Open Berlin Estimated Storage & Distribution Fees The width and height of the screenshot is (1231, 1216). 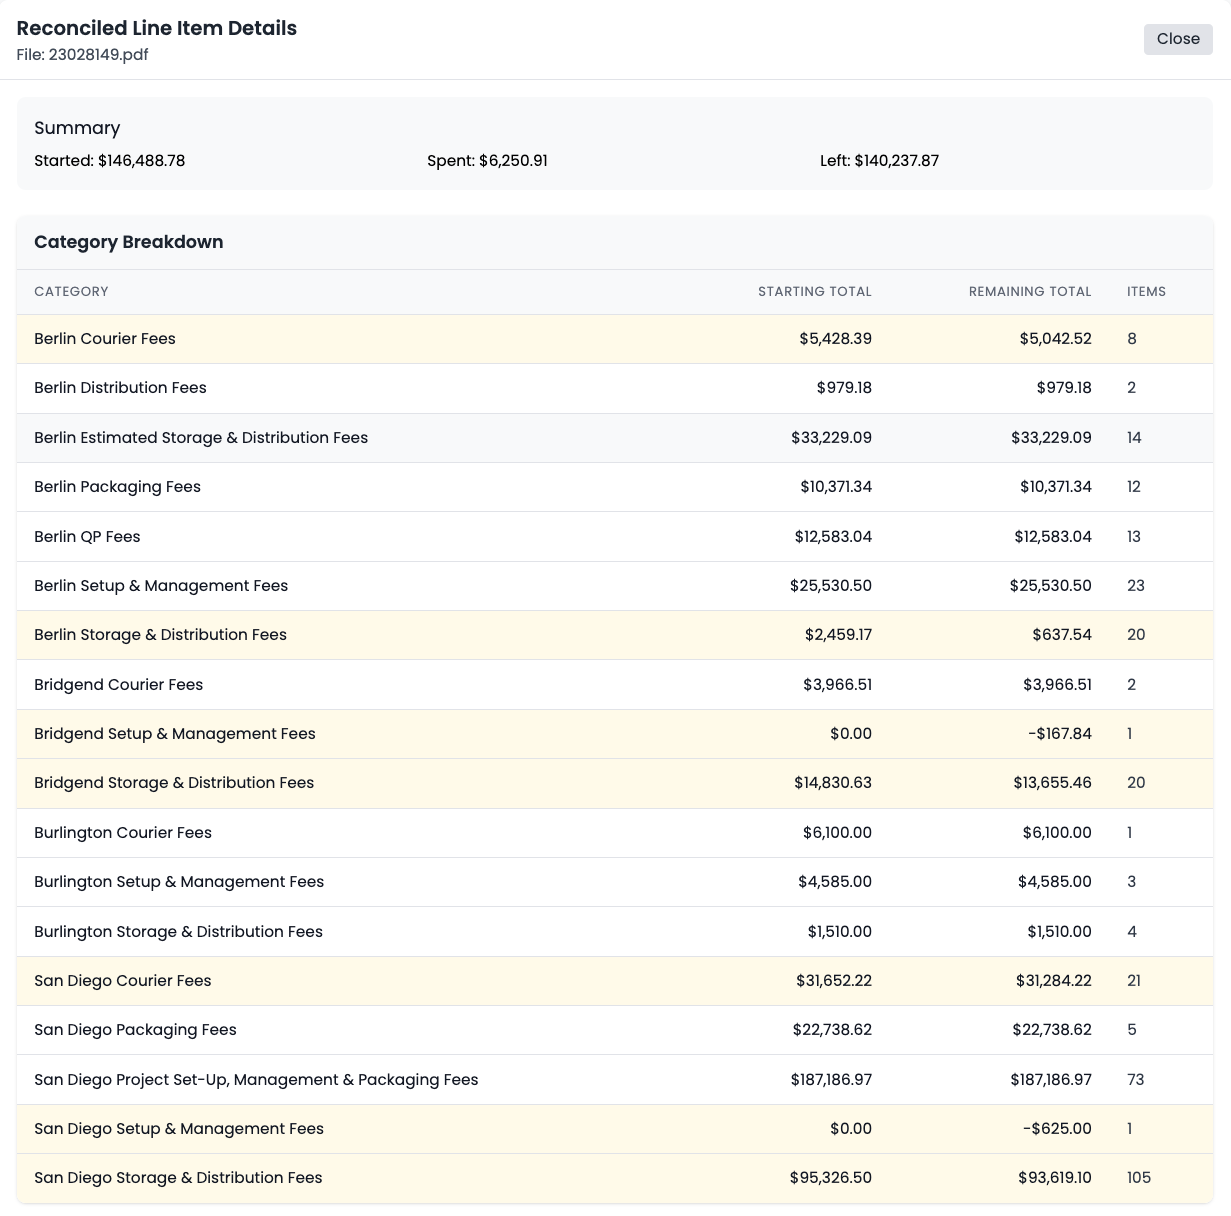[615, 438]
